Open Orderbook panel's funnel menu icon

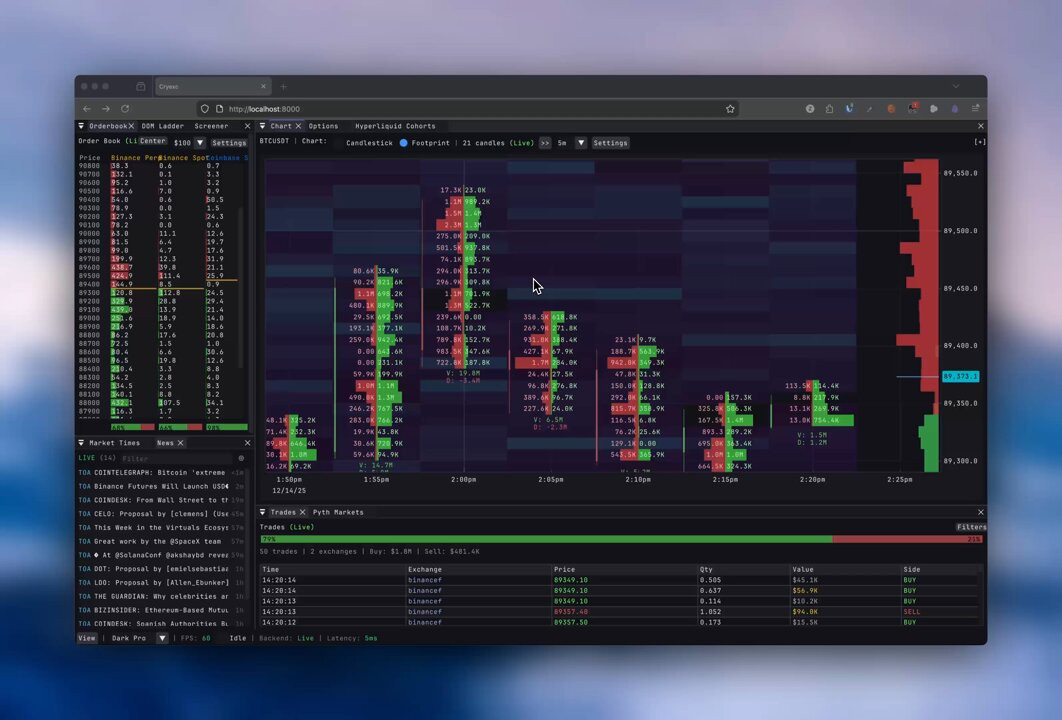81,126
